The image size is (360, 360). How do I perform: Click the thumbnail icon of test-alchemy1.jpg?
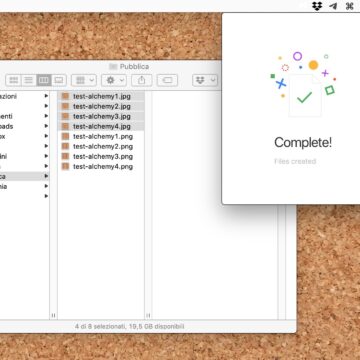point(66,96)
